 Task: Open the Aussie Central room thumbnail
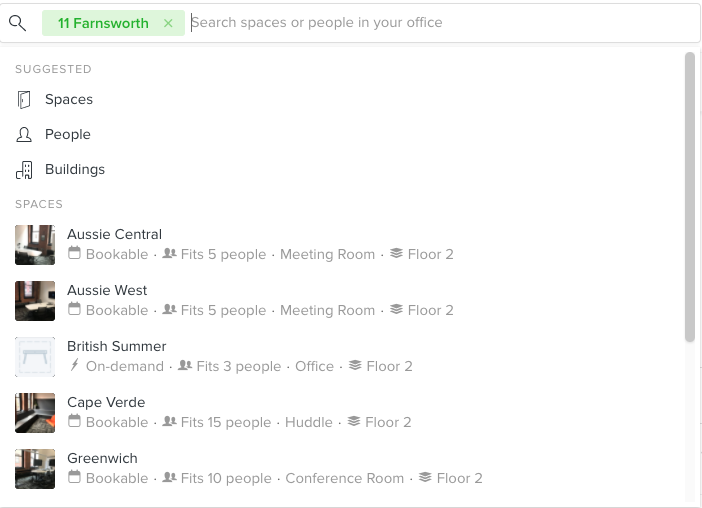[35, 245]
